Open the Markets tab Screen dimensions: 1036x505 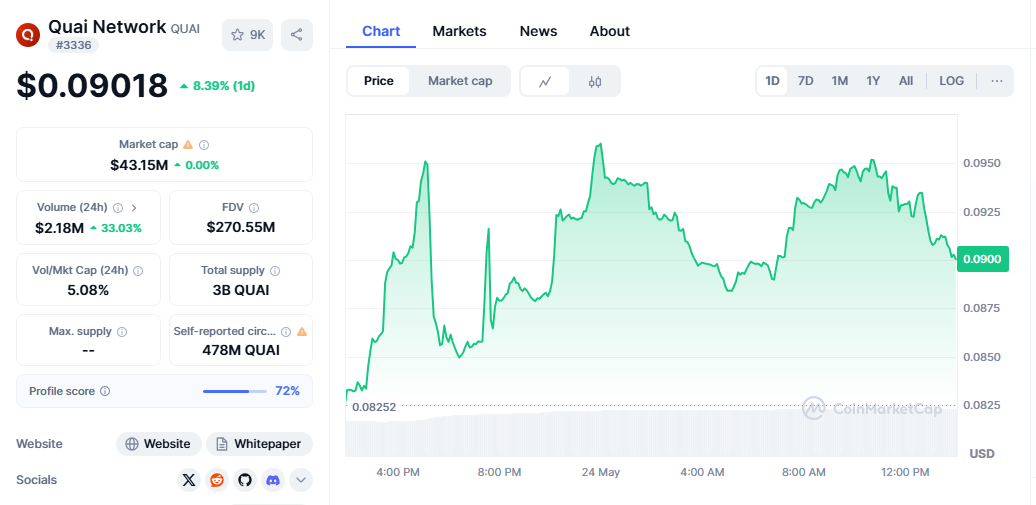(459, 32)
